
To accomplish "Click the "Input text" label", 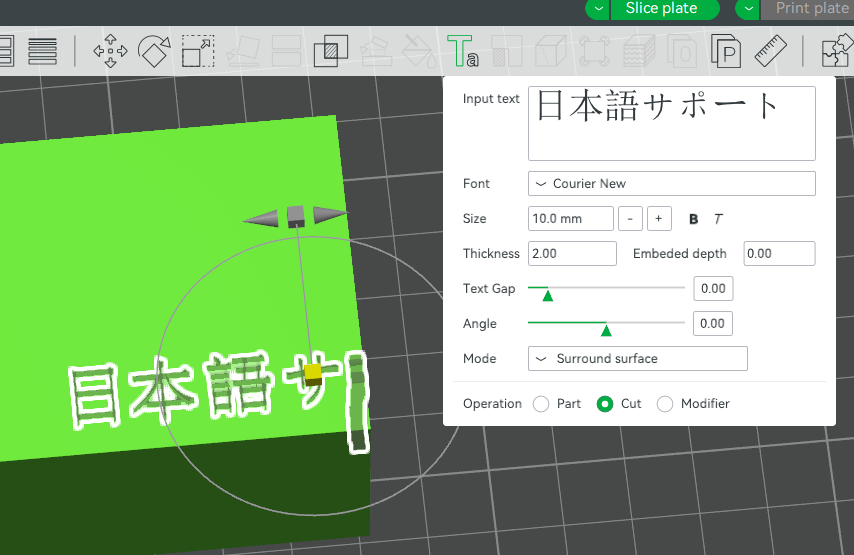I will click(x=491, y=99).
